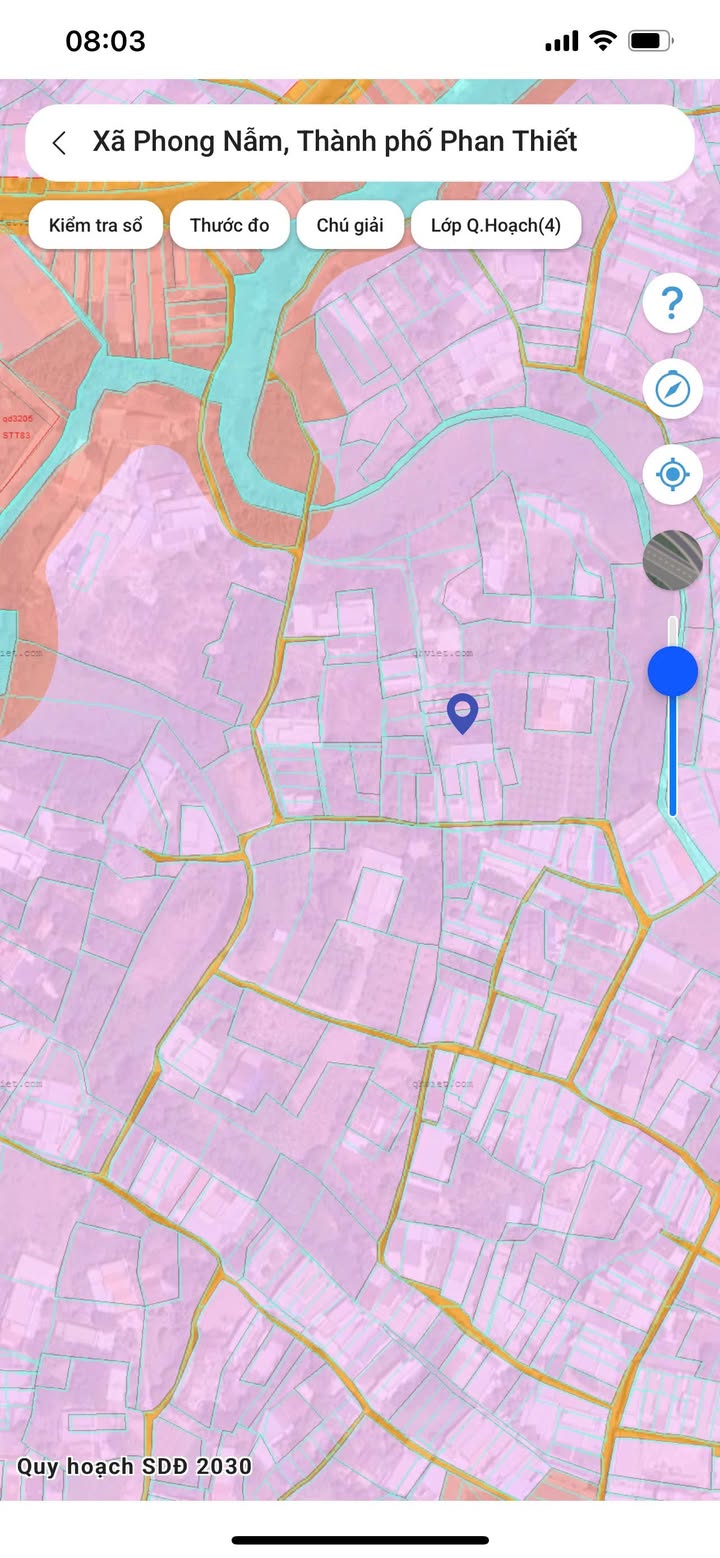The width and height of the screenshot is (720, 1558).
Task: Tap the Wi-Fi status icon
Action: [602, 41]
